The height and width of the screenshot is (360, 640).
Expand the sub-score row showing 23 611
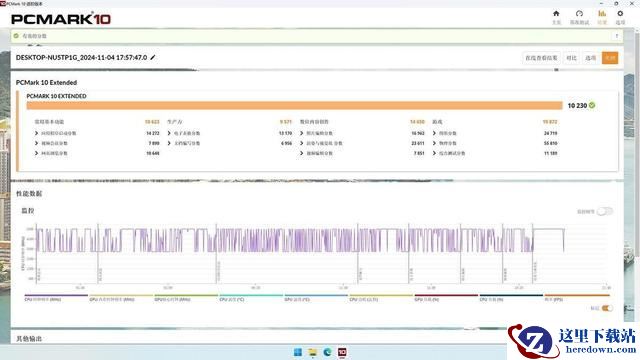(362, 143)
